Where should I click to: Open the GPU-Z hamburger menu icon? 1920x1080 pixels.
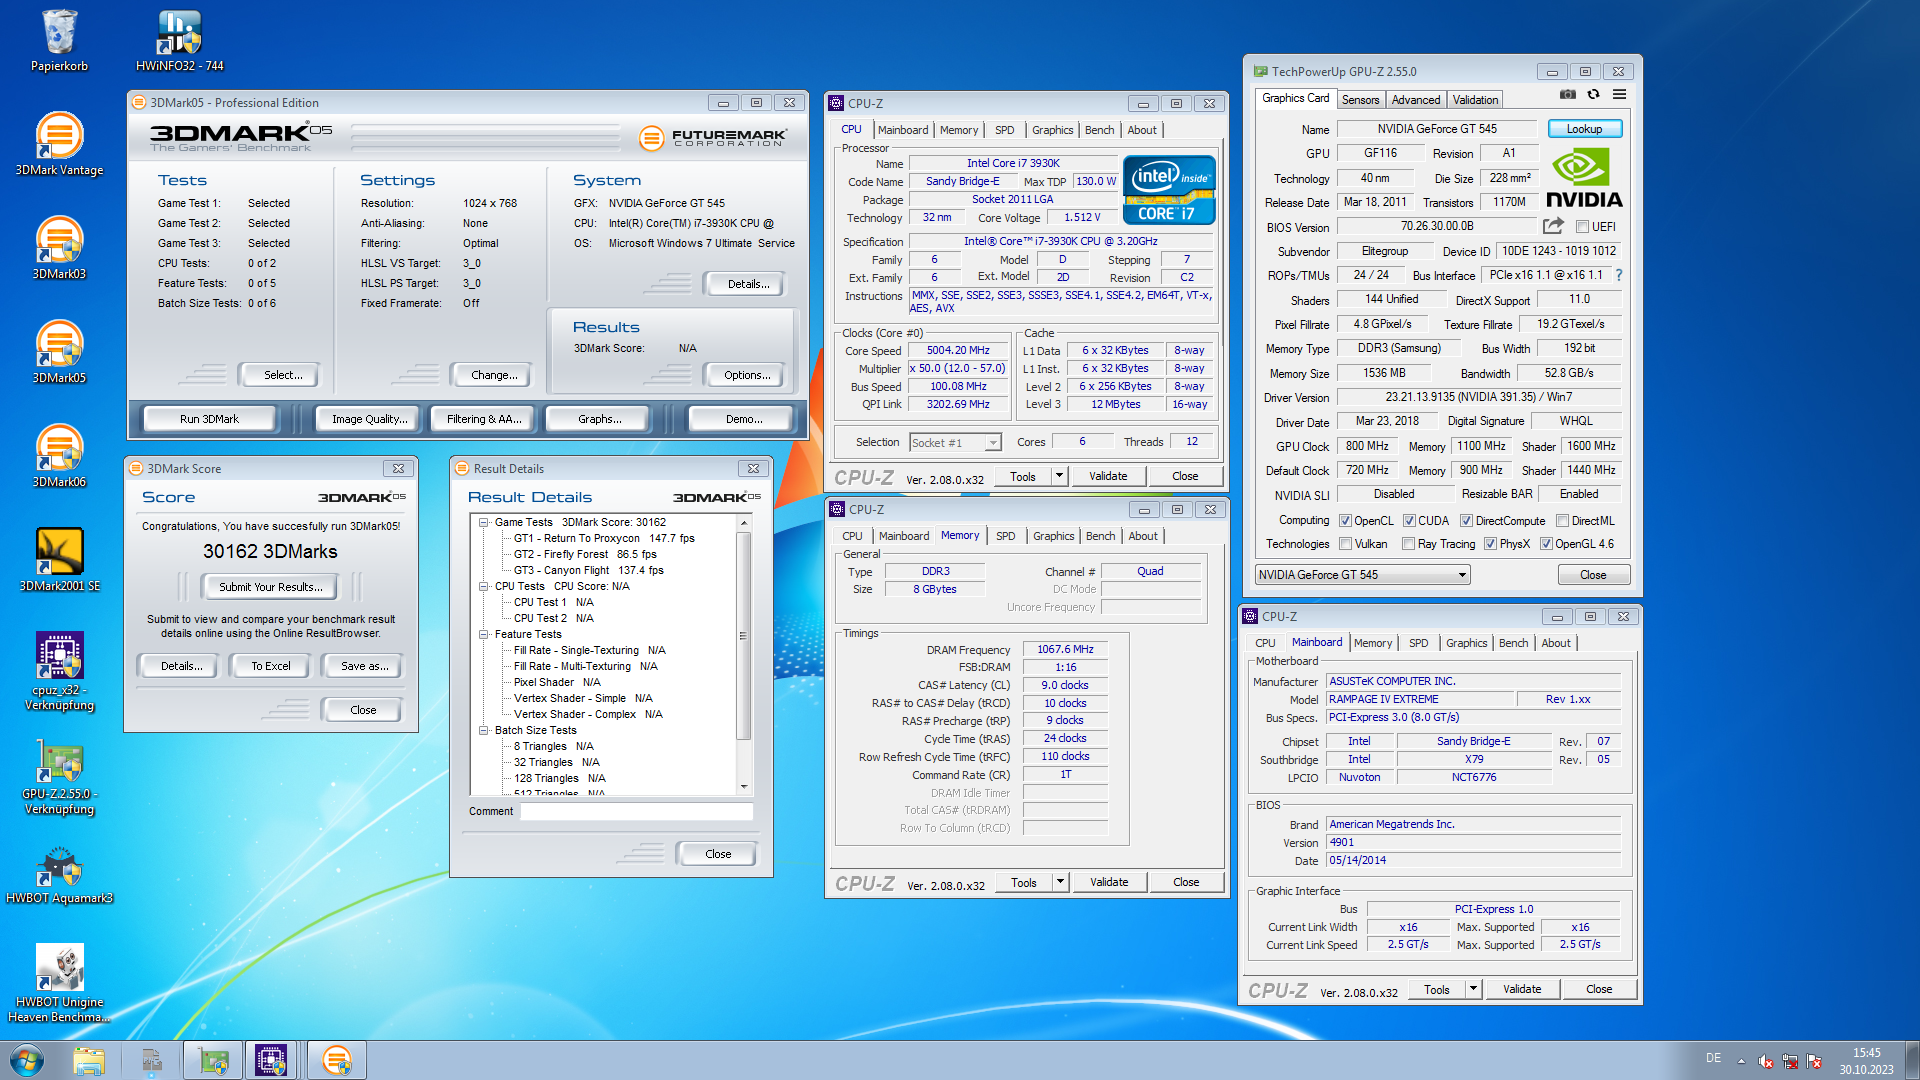1619,95
